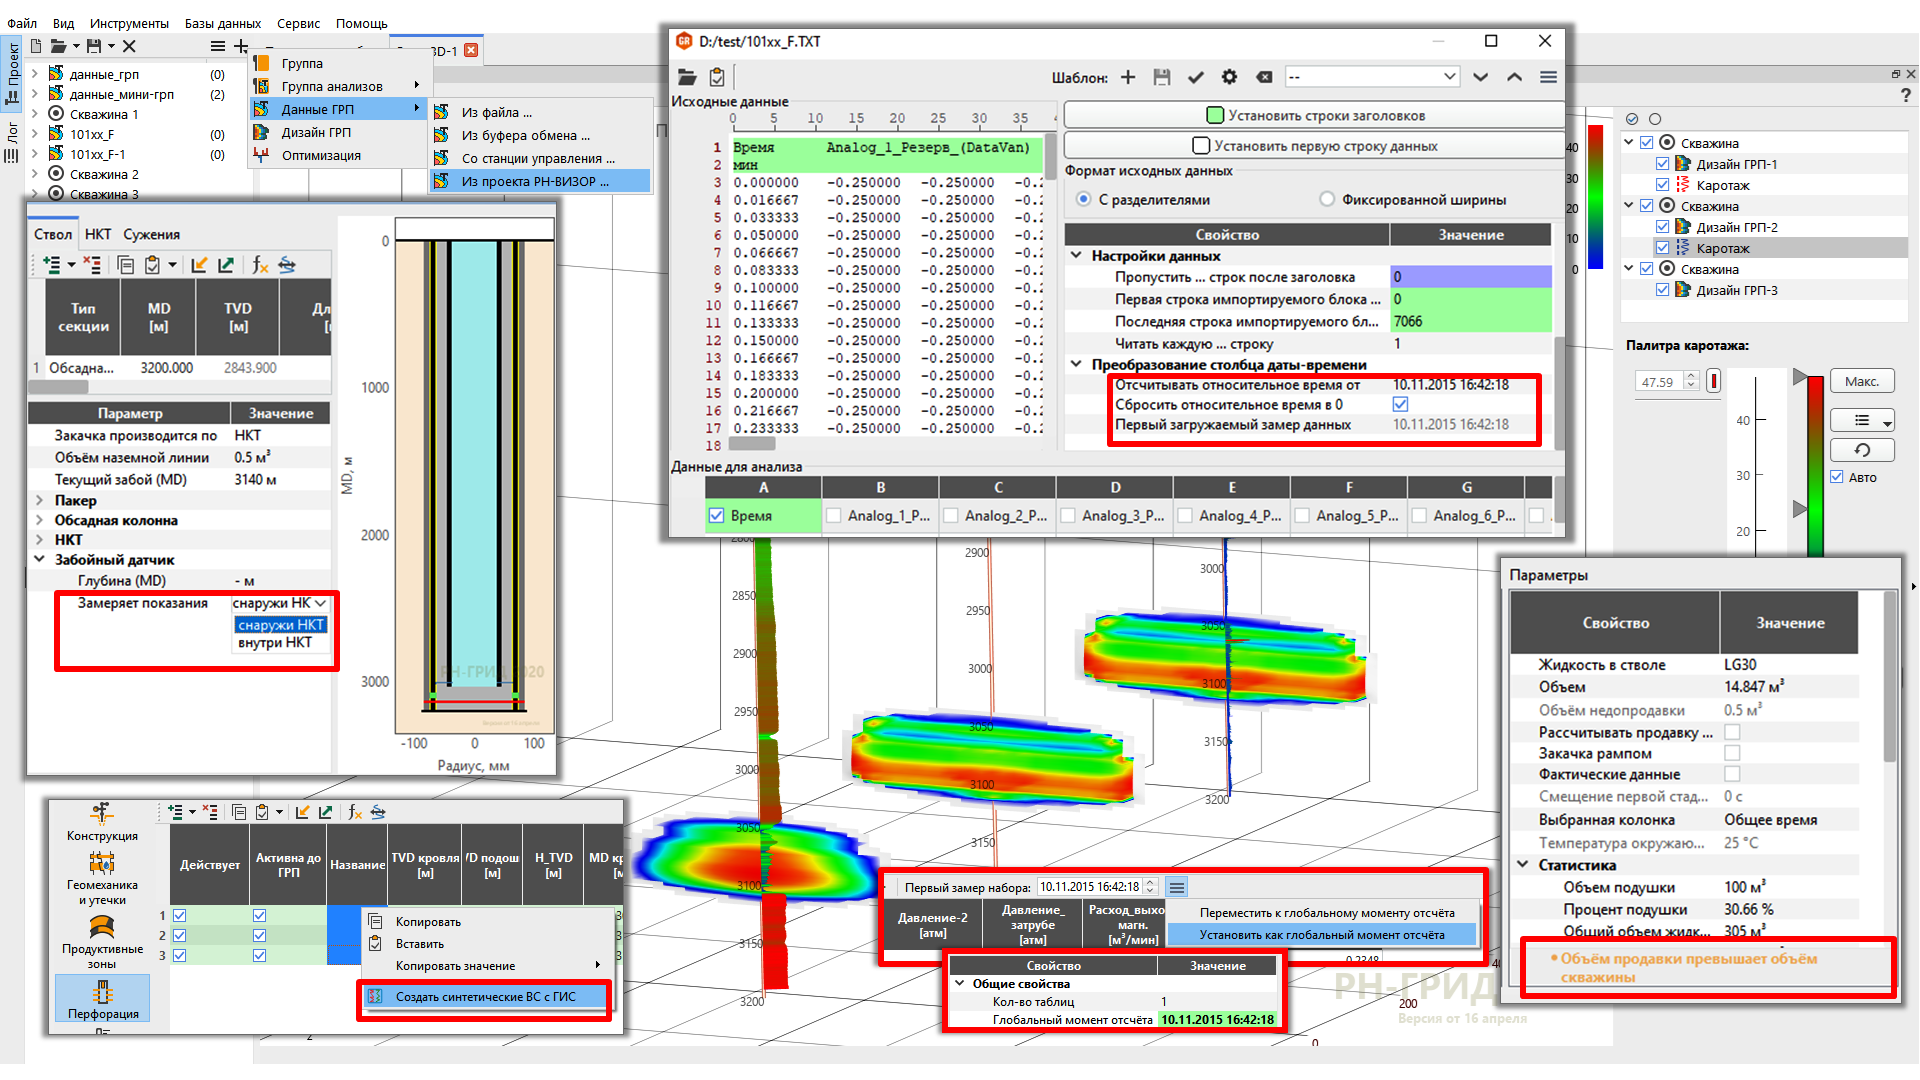
Task: Toggle the Авто palette checkbox
Action: (1837, 477)
